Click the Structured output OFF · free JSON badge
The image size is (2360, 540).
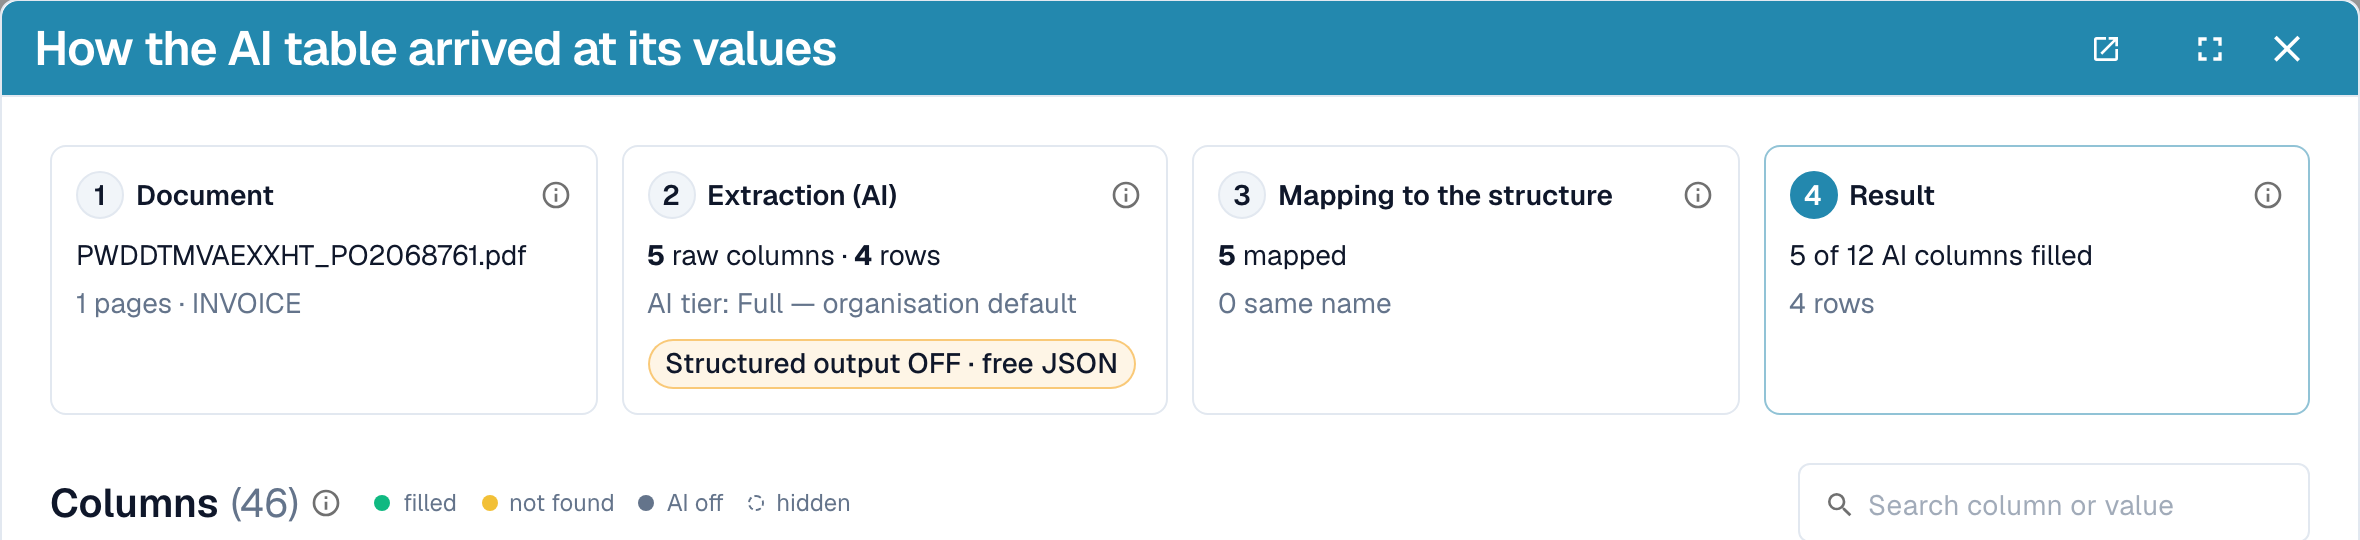pos(891,364)
